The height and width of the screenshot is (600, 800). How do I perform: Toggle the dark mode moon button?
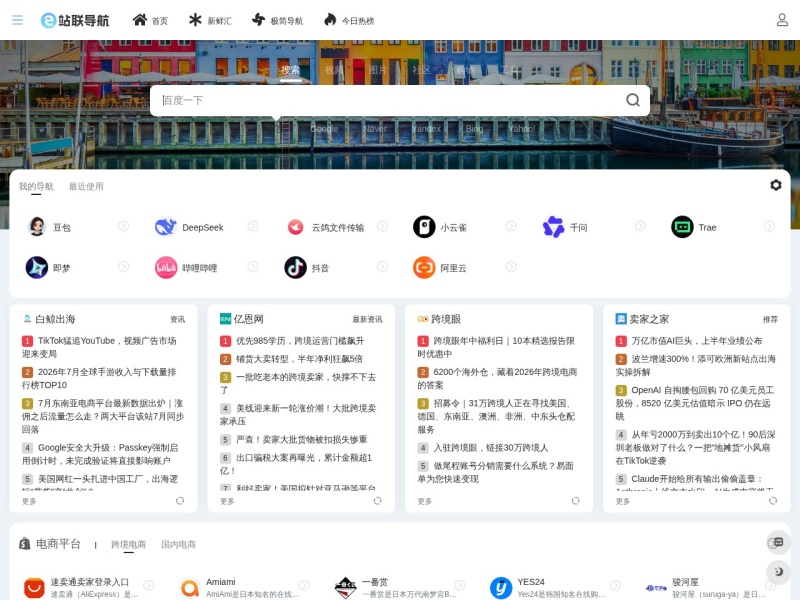pyautogui.click(x=778, y=571)
